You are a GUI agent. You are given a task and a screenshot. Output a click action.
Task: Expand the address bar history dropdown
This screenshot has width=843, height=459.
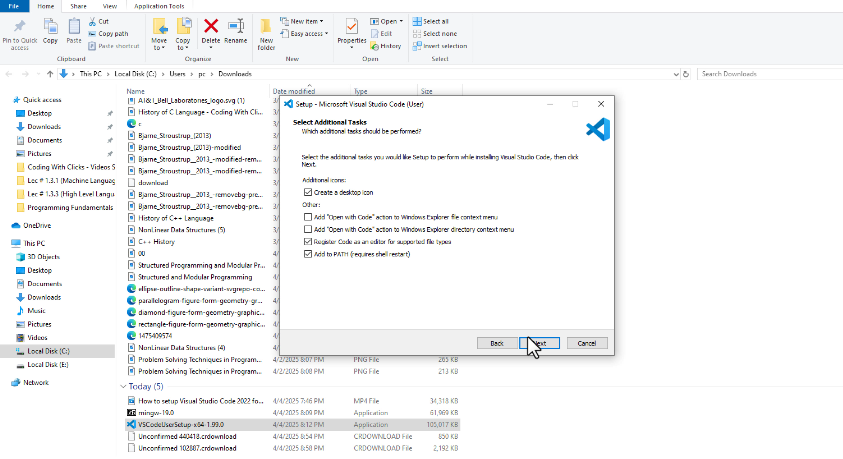point(676,74)
